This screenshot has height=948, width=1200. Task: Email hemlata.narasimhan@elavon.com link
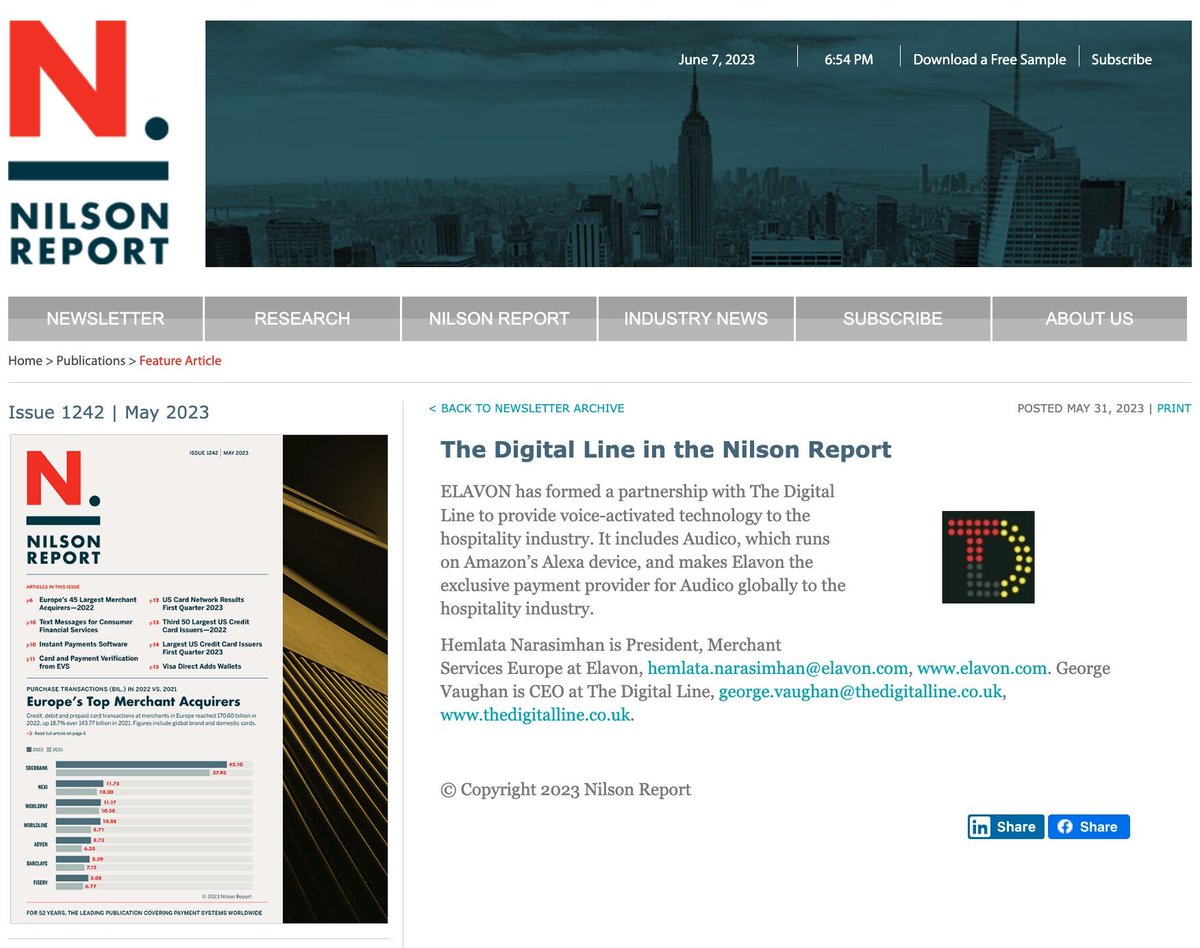[778, 668]
